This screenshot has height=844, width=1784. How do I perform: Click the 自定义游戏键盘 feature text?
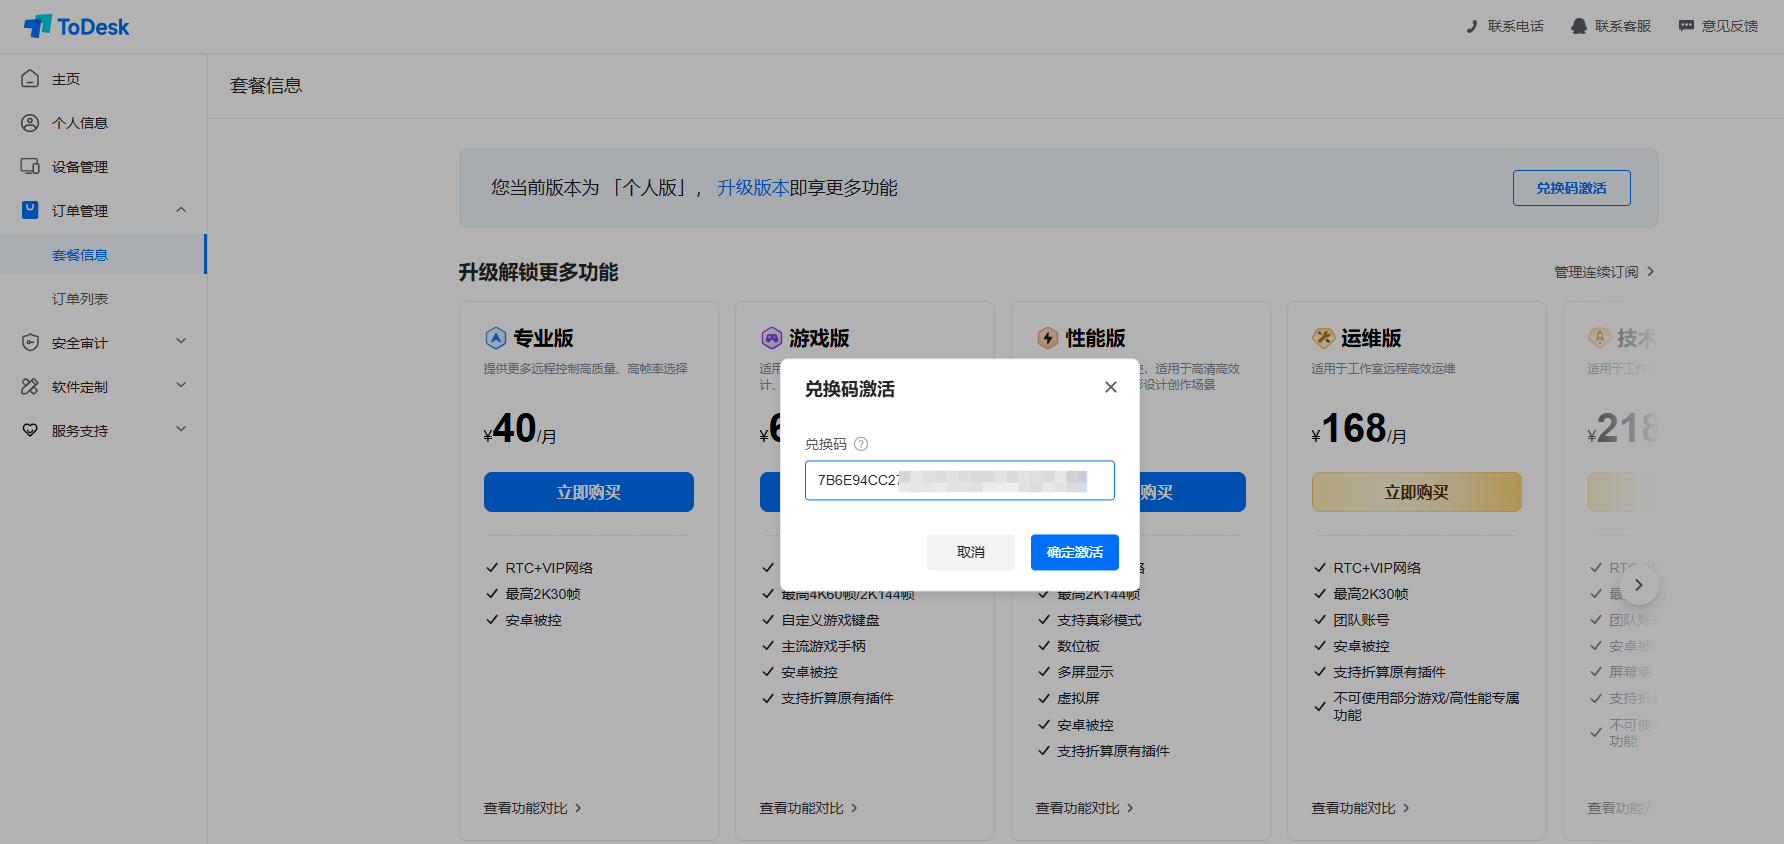click(x=831, y=620)
